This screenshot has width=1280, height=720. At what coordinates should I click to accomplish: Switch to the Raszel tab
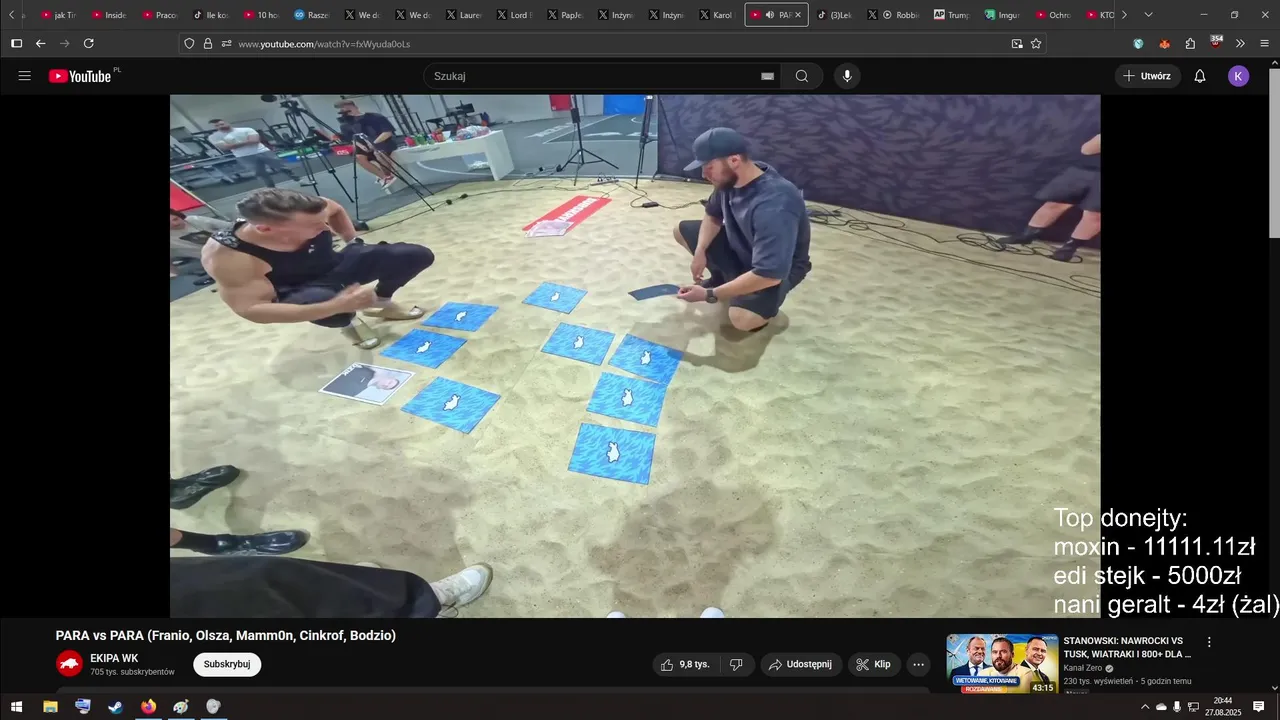click(312, 15)
